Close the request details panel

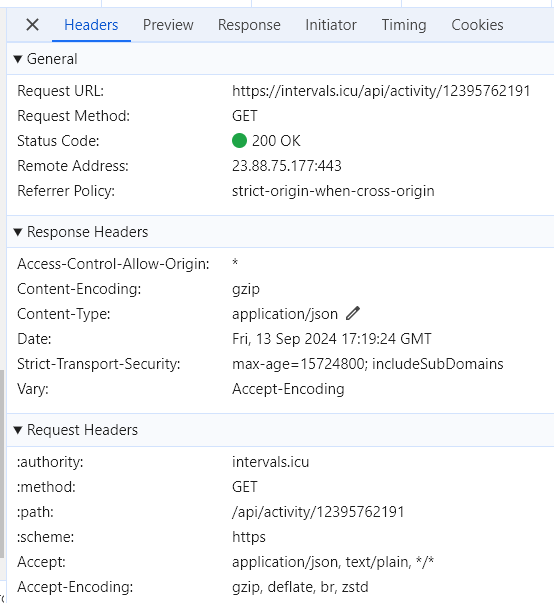tap(32, 25)
